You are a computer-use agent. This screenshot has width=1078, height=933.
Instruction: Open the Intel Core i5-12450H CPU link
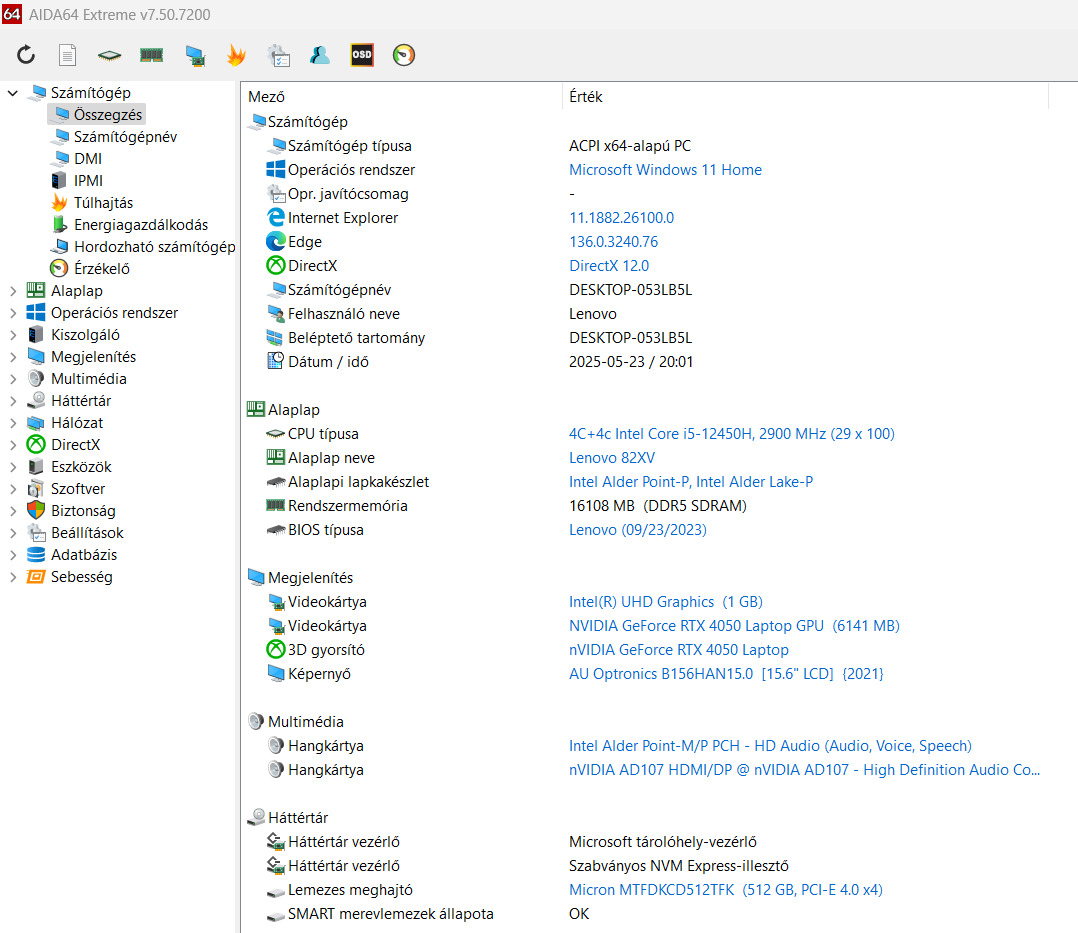pyautogui.click(x=732, y=434)
